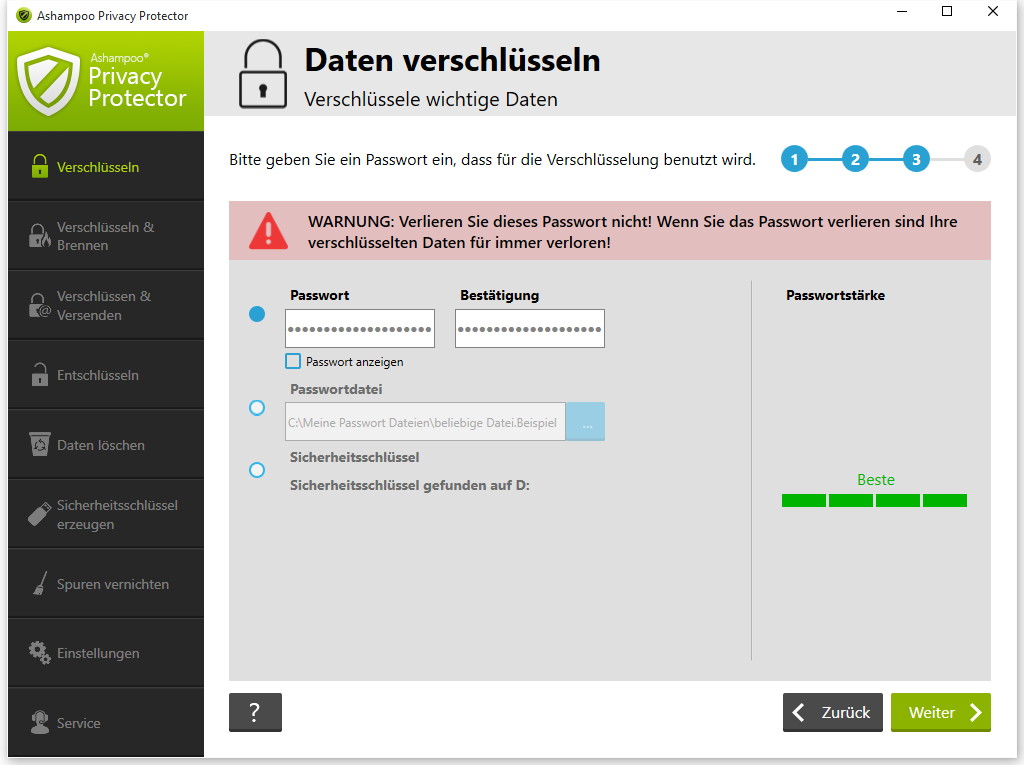Click the Zurück button
1024x765 pixels.
(x=833, y=712)
